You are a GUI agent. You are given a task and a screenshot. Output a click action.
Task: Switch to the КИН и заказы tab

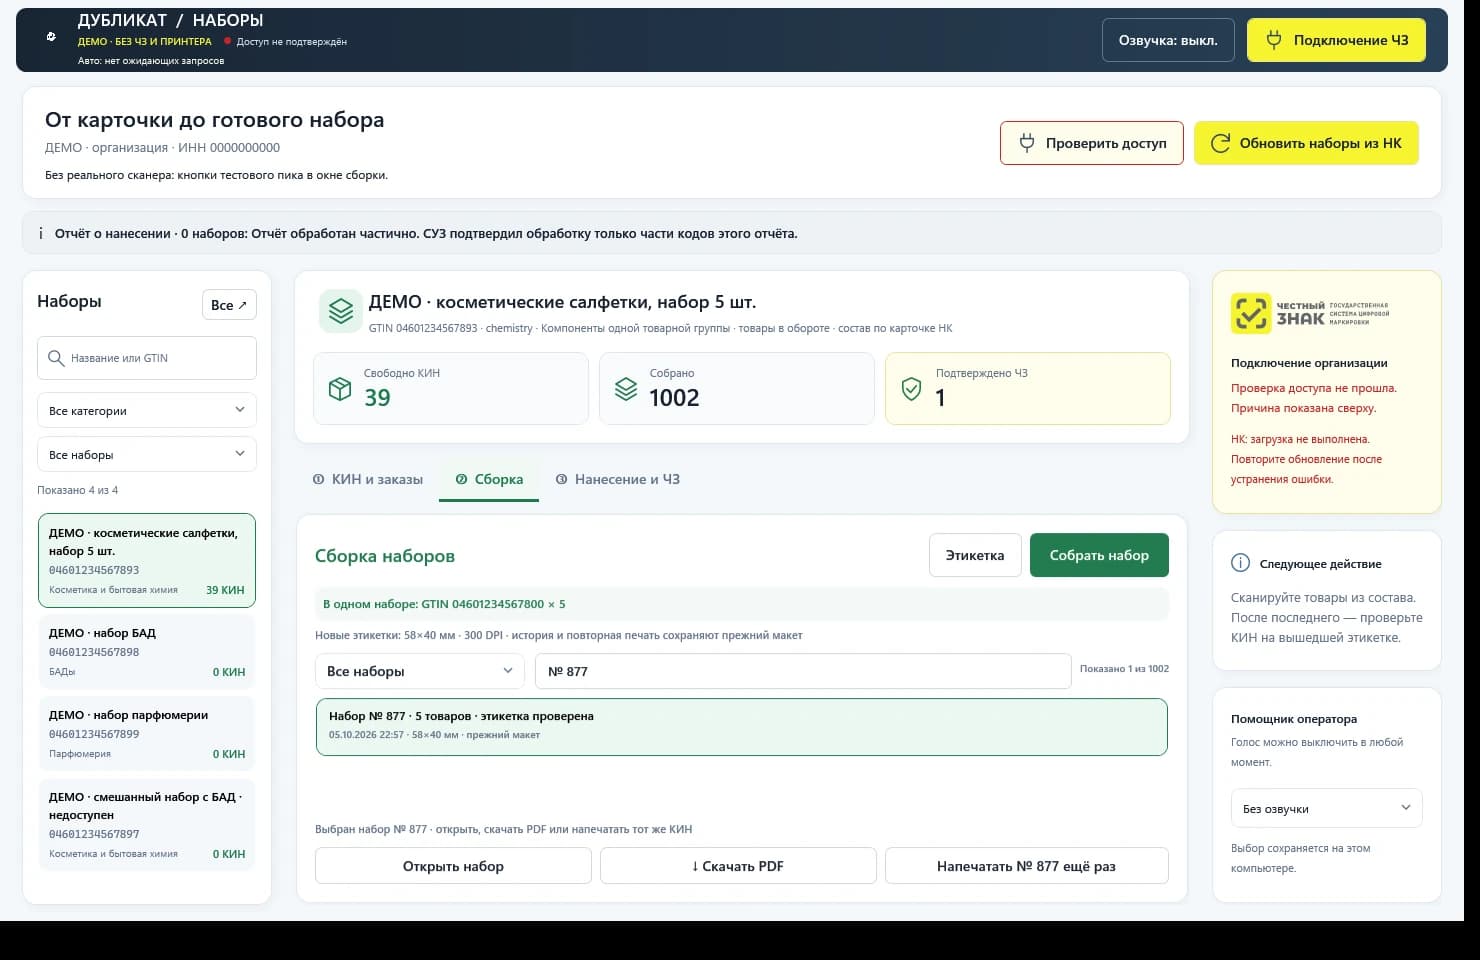[368, 479]
